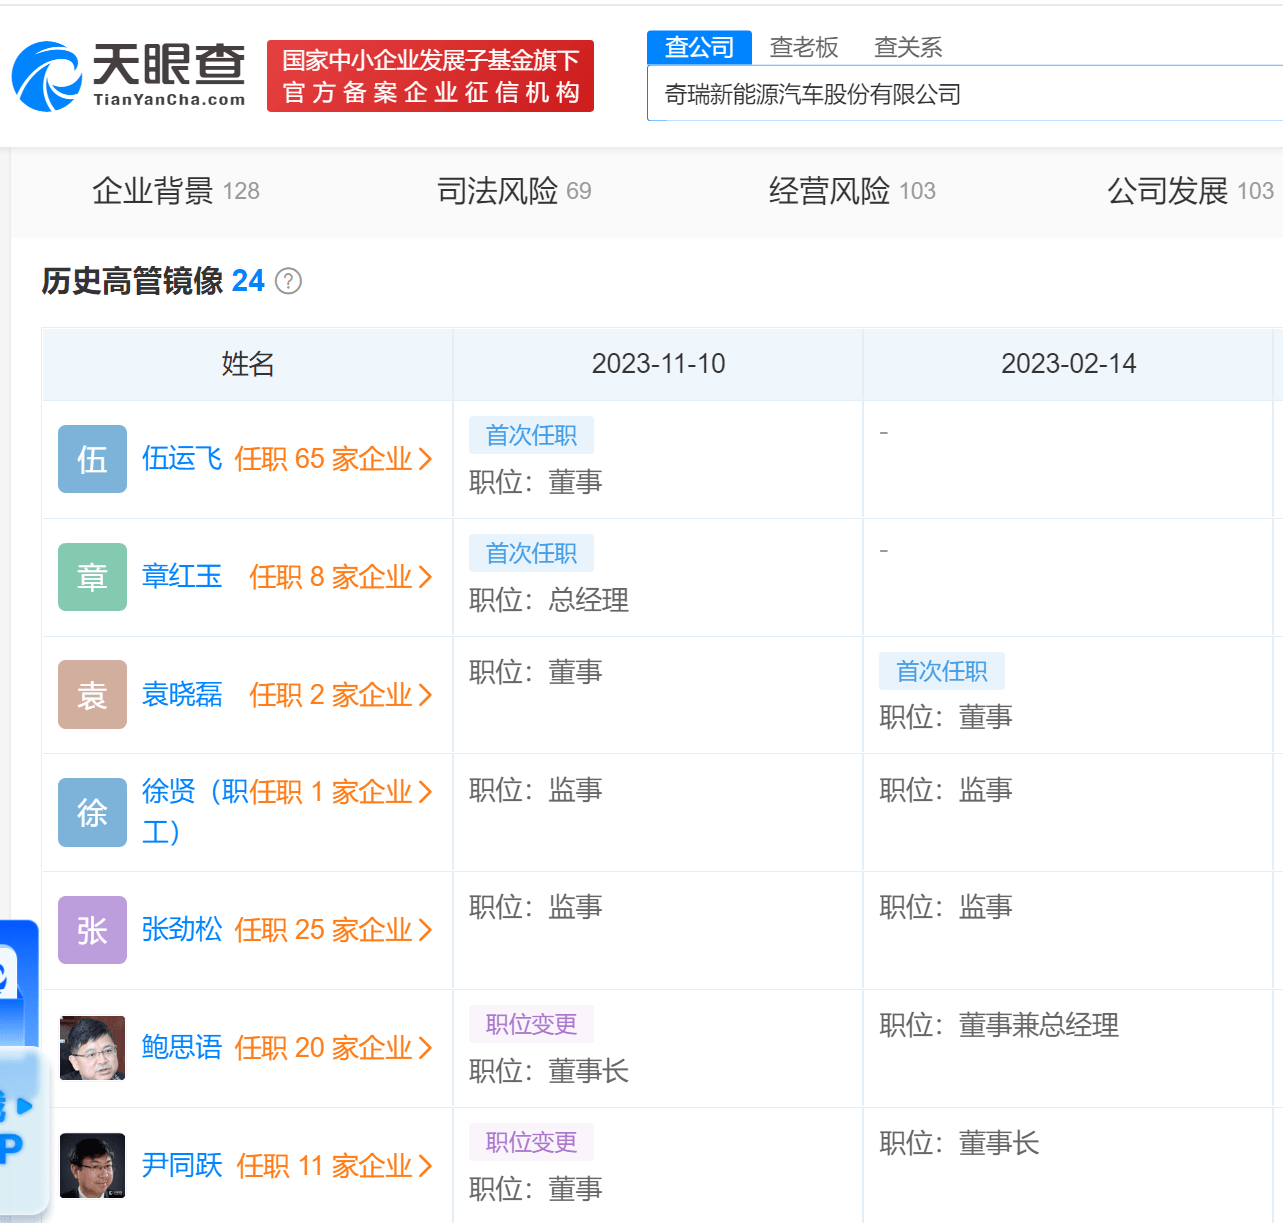
Task: Click 职位：总经理 in 章红玉's row
Action: point(549,600)
